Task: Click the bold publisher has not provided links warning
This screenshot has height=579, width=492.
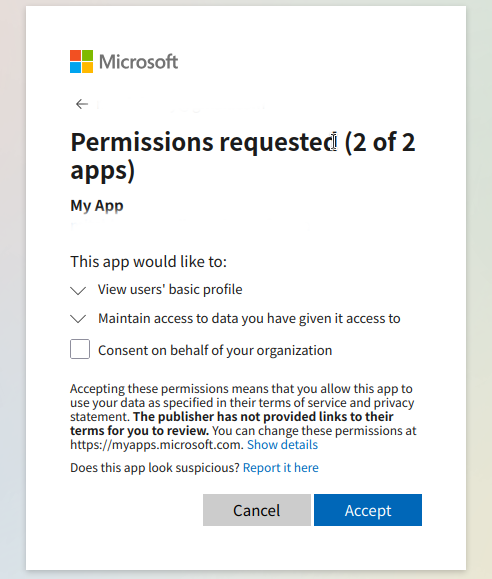Action: [x=232, y=424]
